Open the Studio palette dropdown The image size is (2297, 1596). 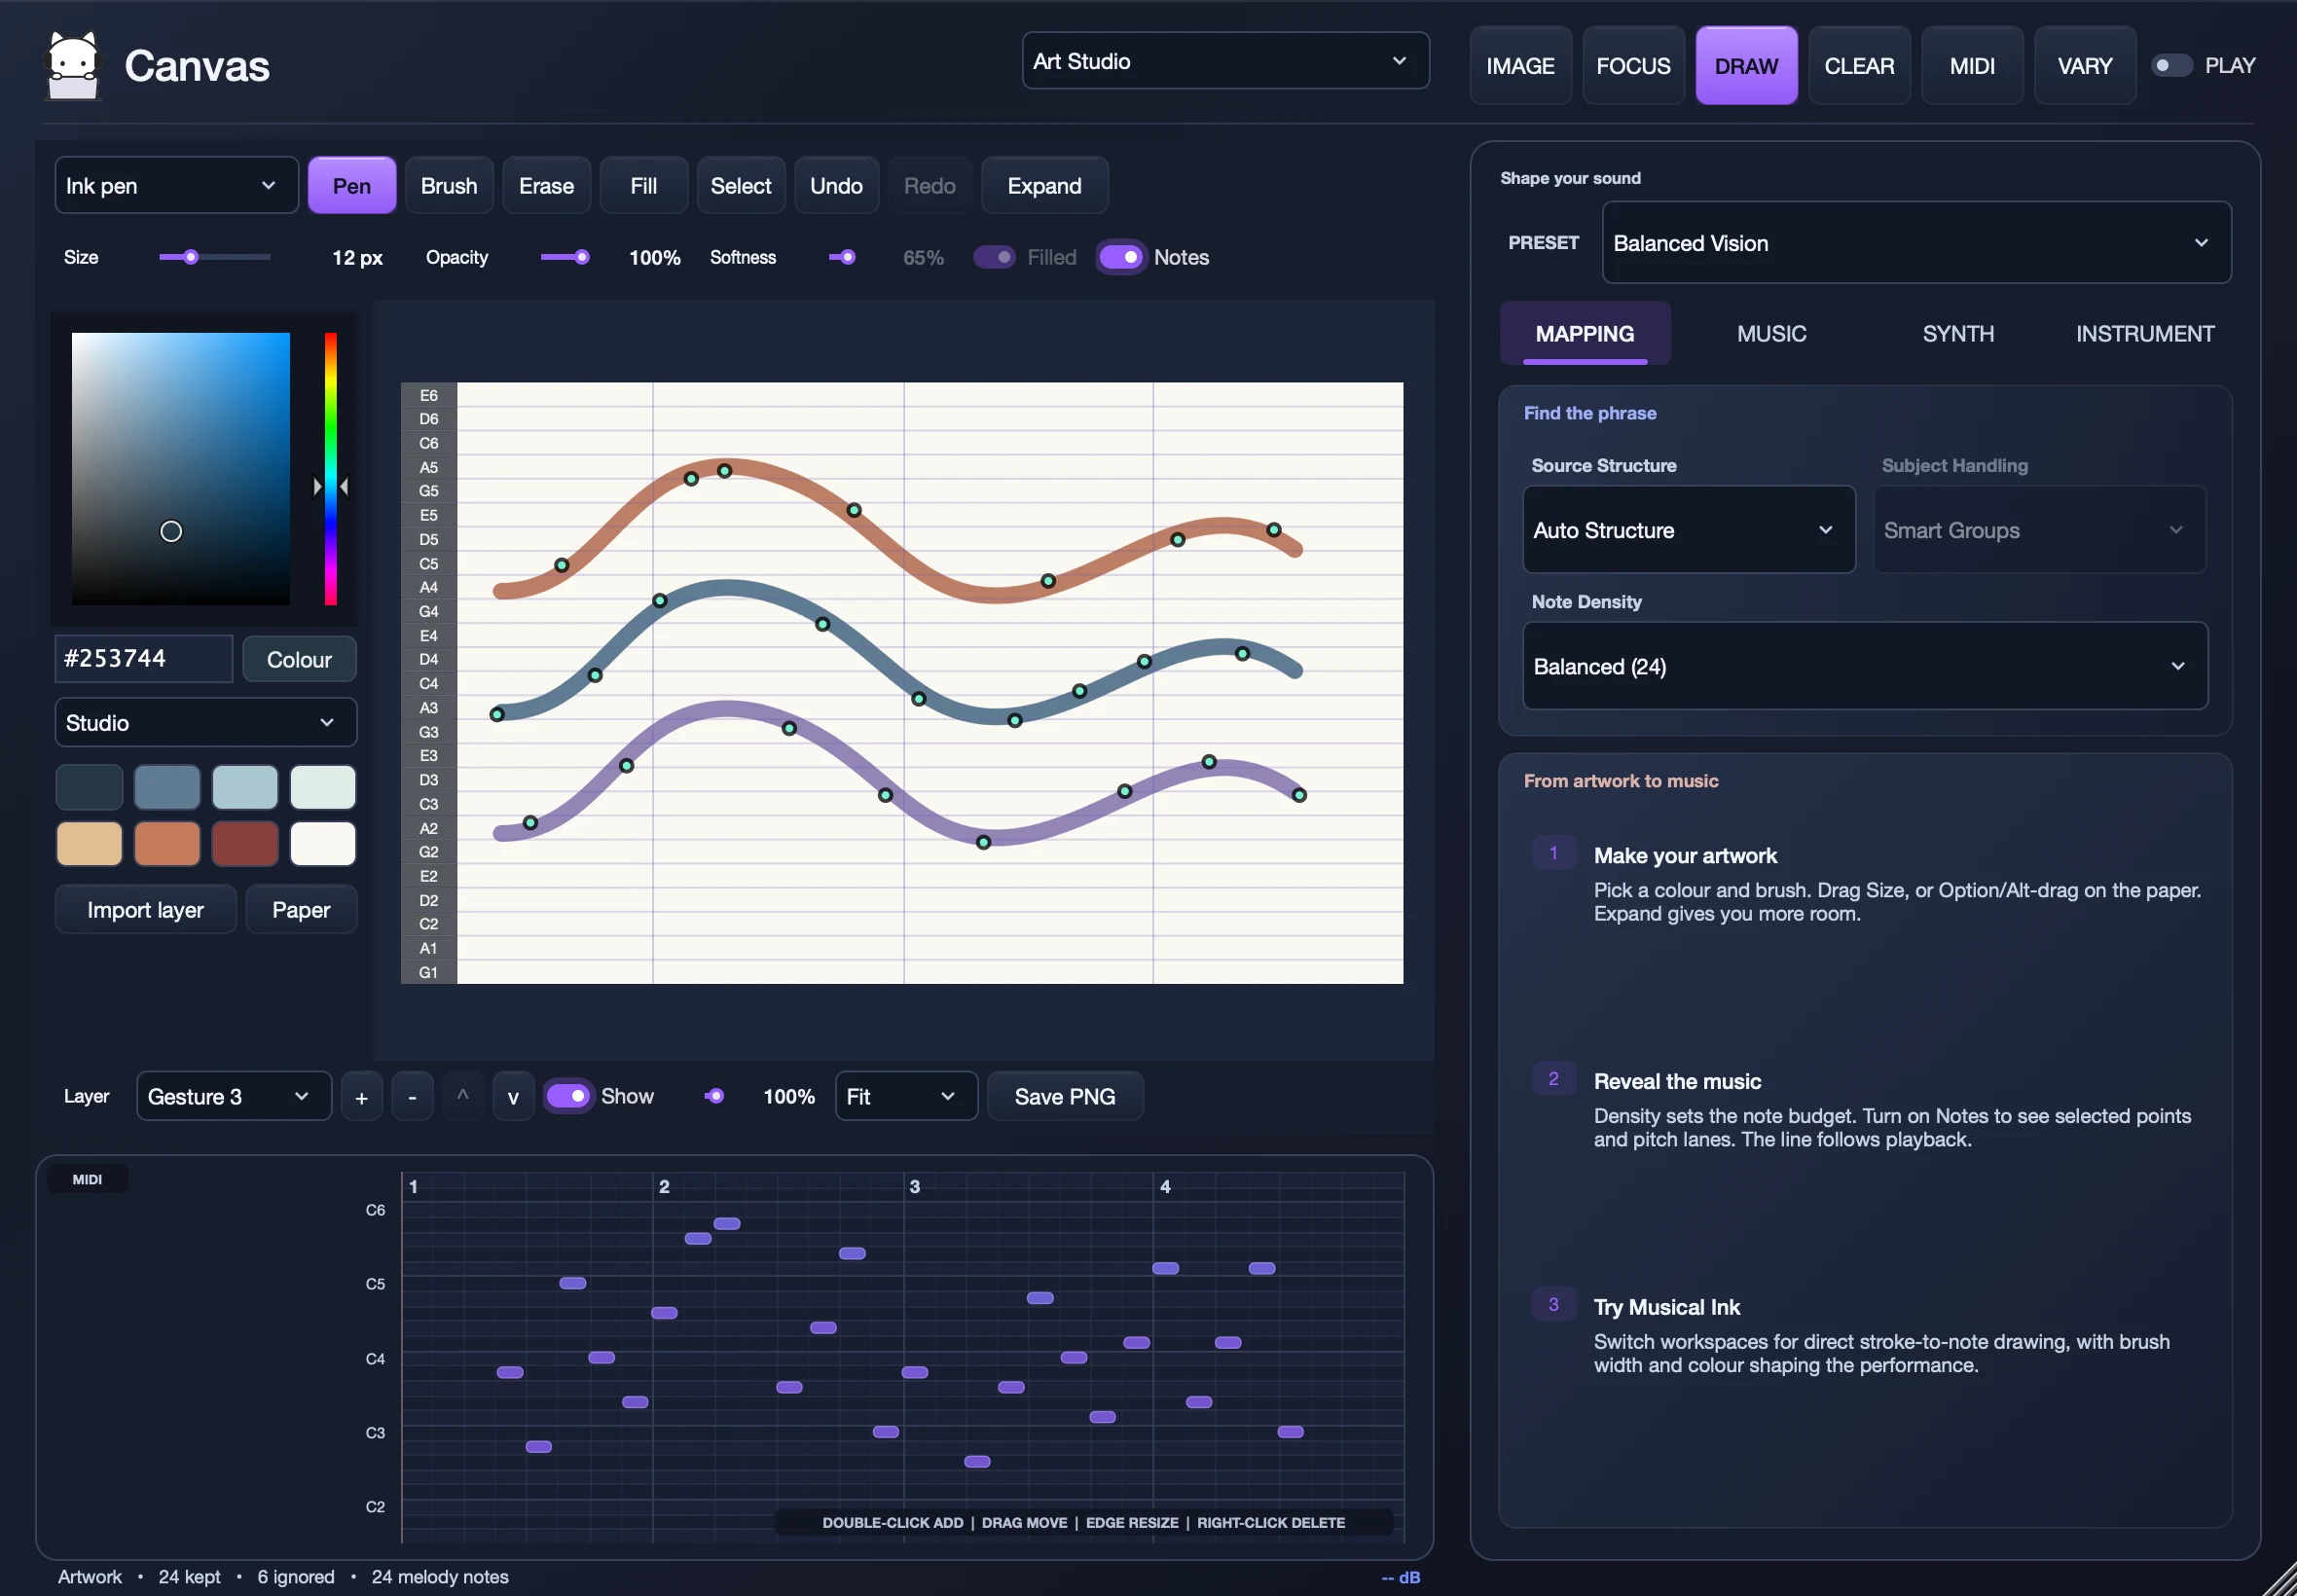point(205,722)
